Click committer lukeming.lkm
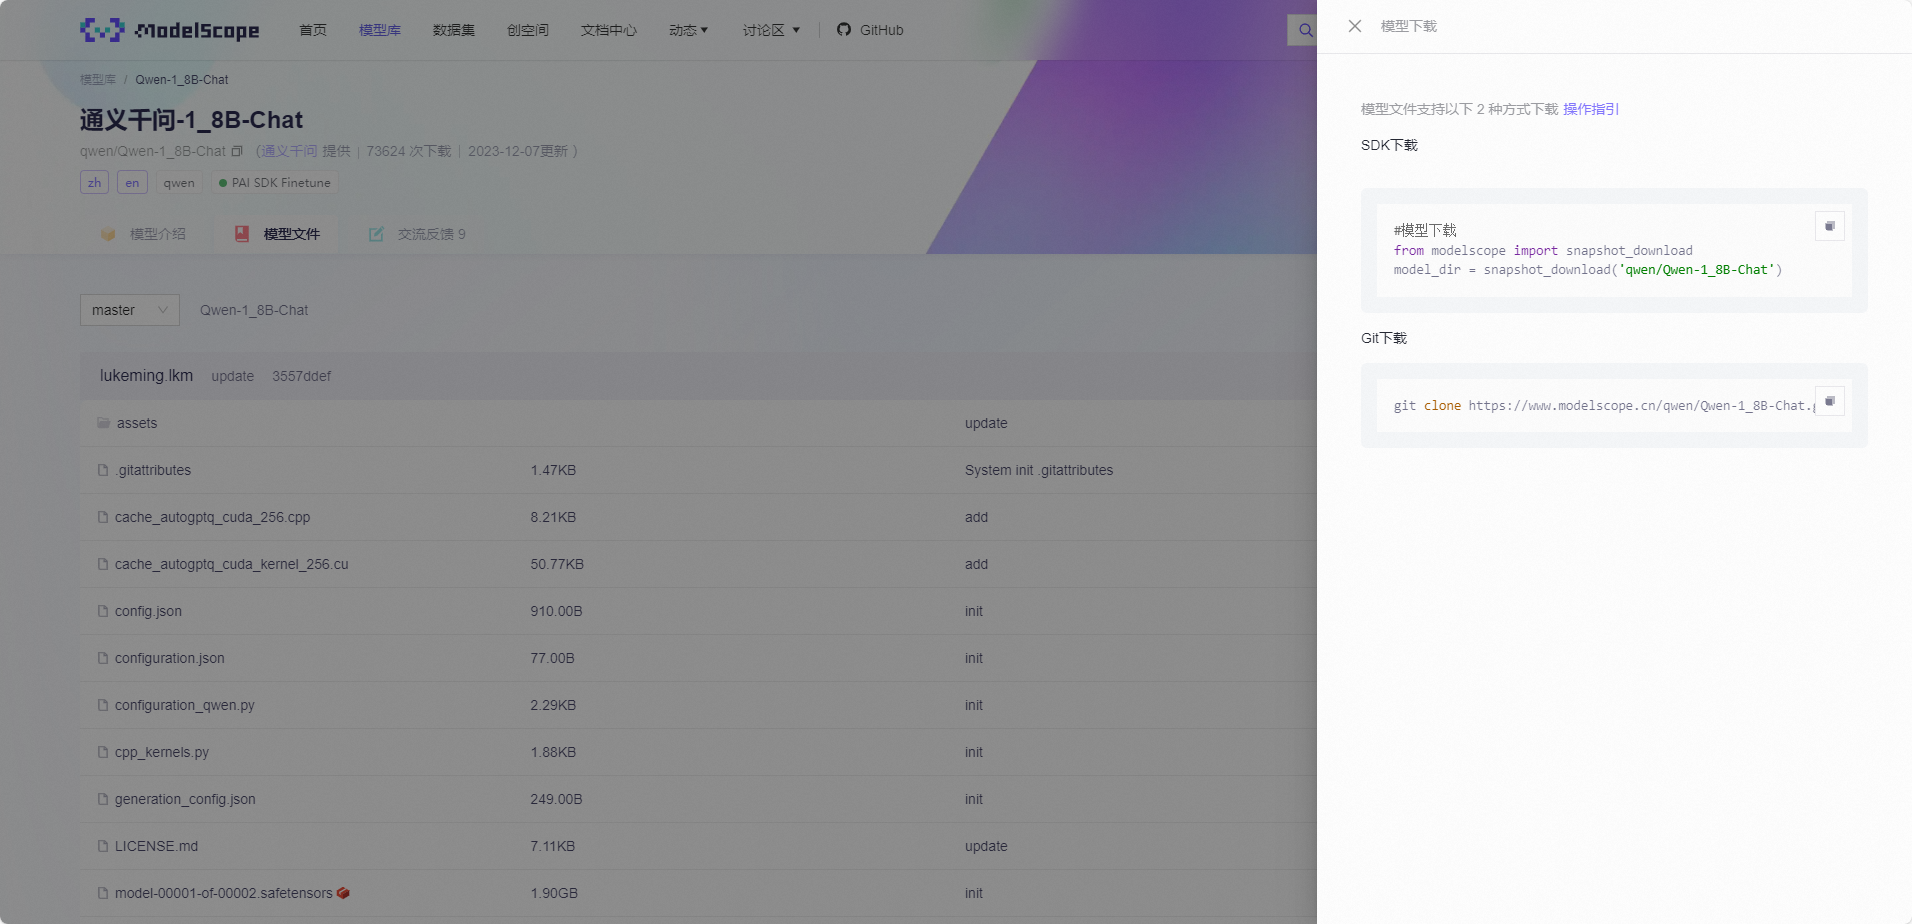Screen dimensions: 1912x924 click(x=146, y=375)
